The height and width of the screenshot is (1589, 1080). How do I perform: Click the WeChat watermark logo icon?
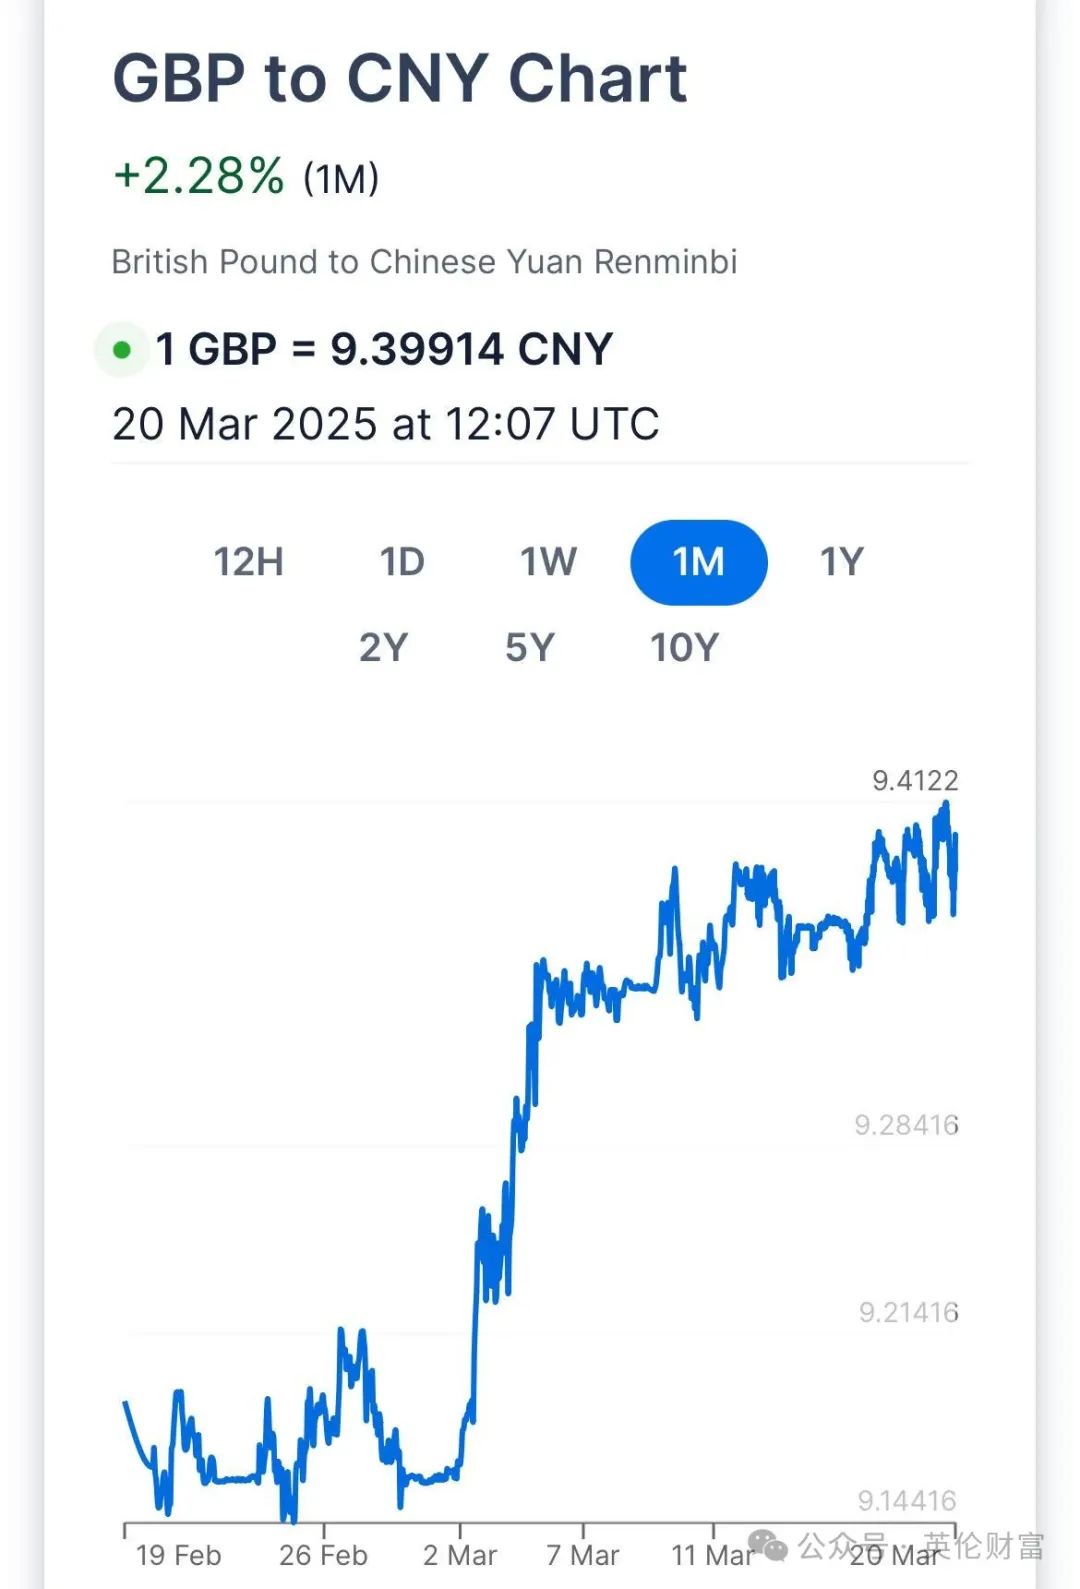(x=769, y=1546)
